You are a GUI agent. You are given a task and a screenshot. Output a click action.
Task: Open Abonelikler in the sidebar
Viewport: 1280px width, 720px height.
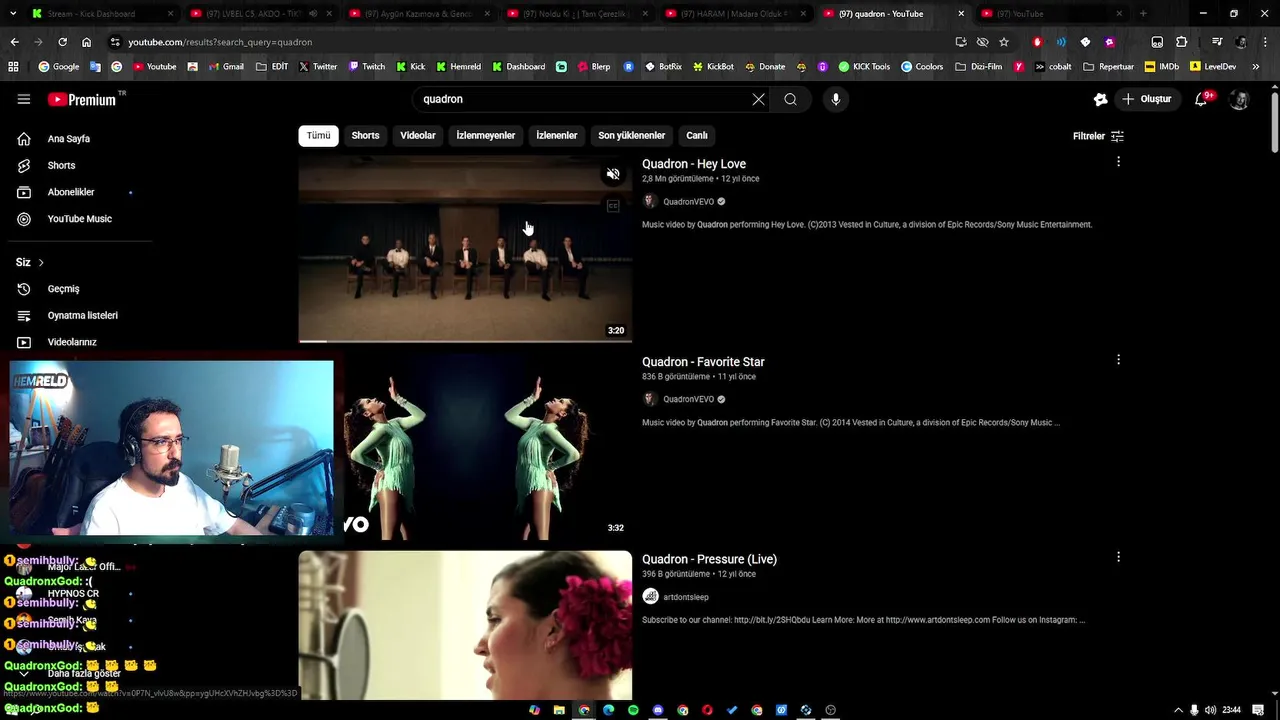[71, 192]
